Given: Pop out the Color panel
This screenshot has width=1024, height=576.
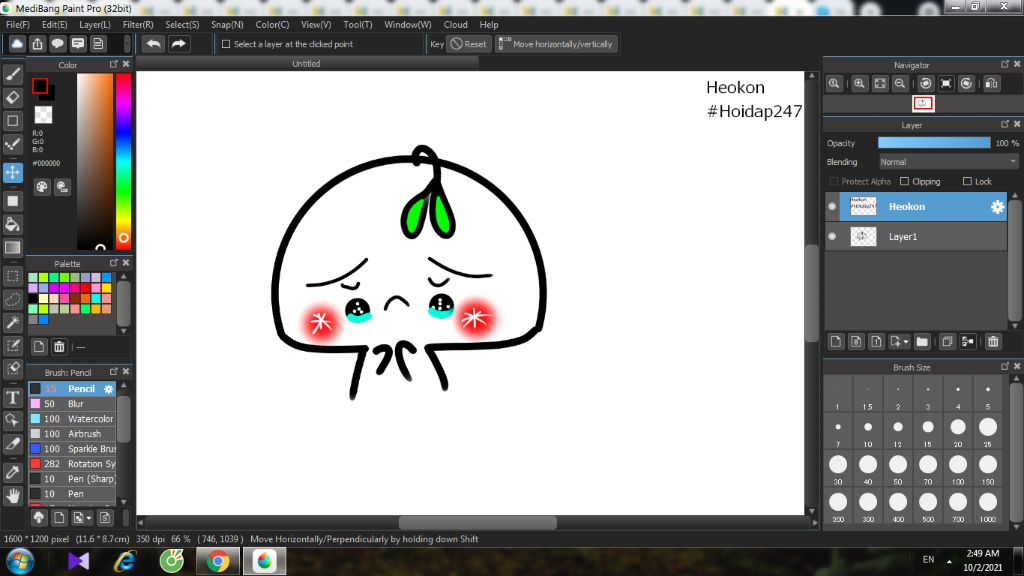Looking at the screenshot, I should (114, 64).
